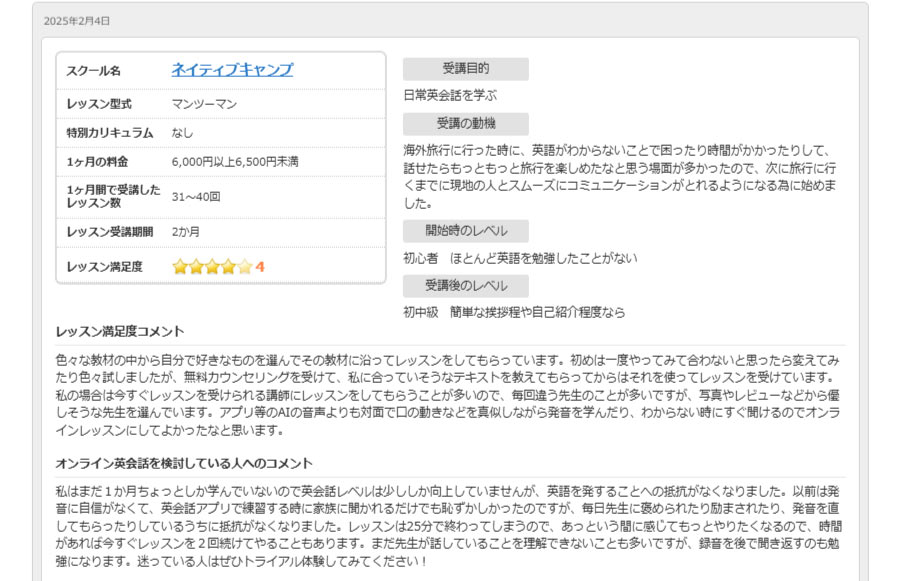
Task: Click the 31〜40回 lesson count value
Action: (x=196, y=197)
